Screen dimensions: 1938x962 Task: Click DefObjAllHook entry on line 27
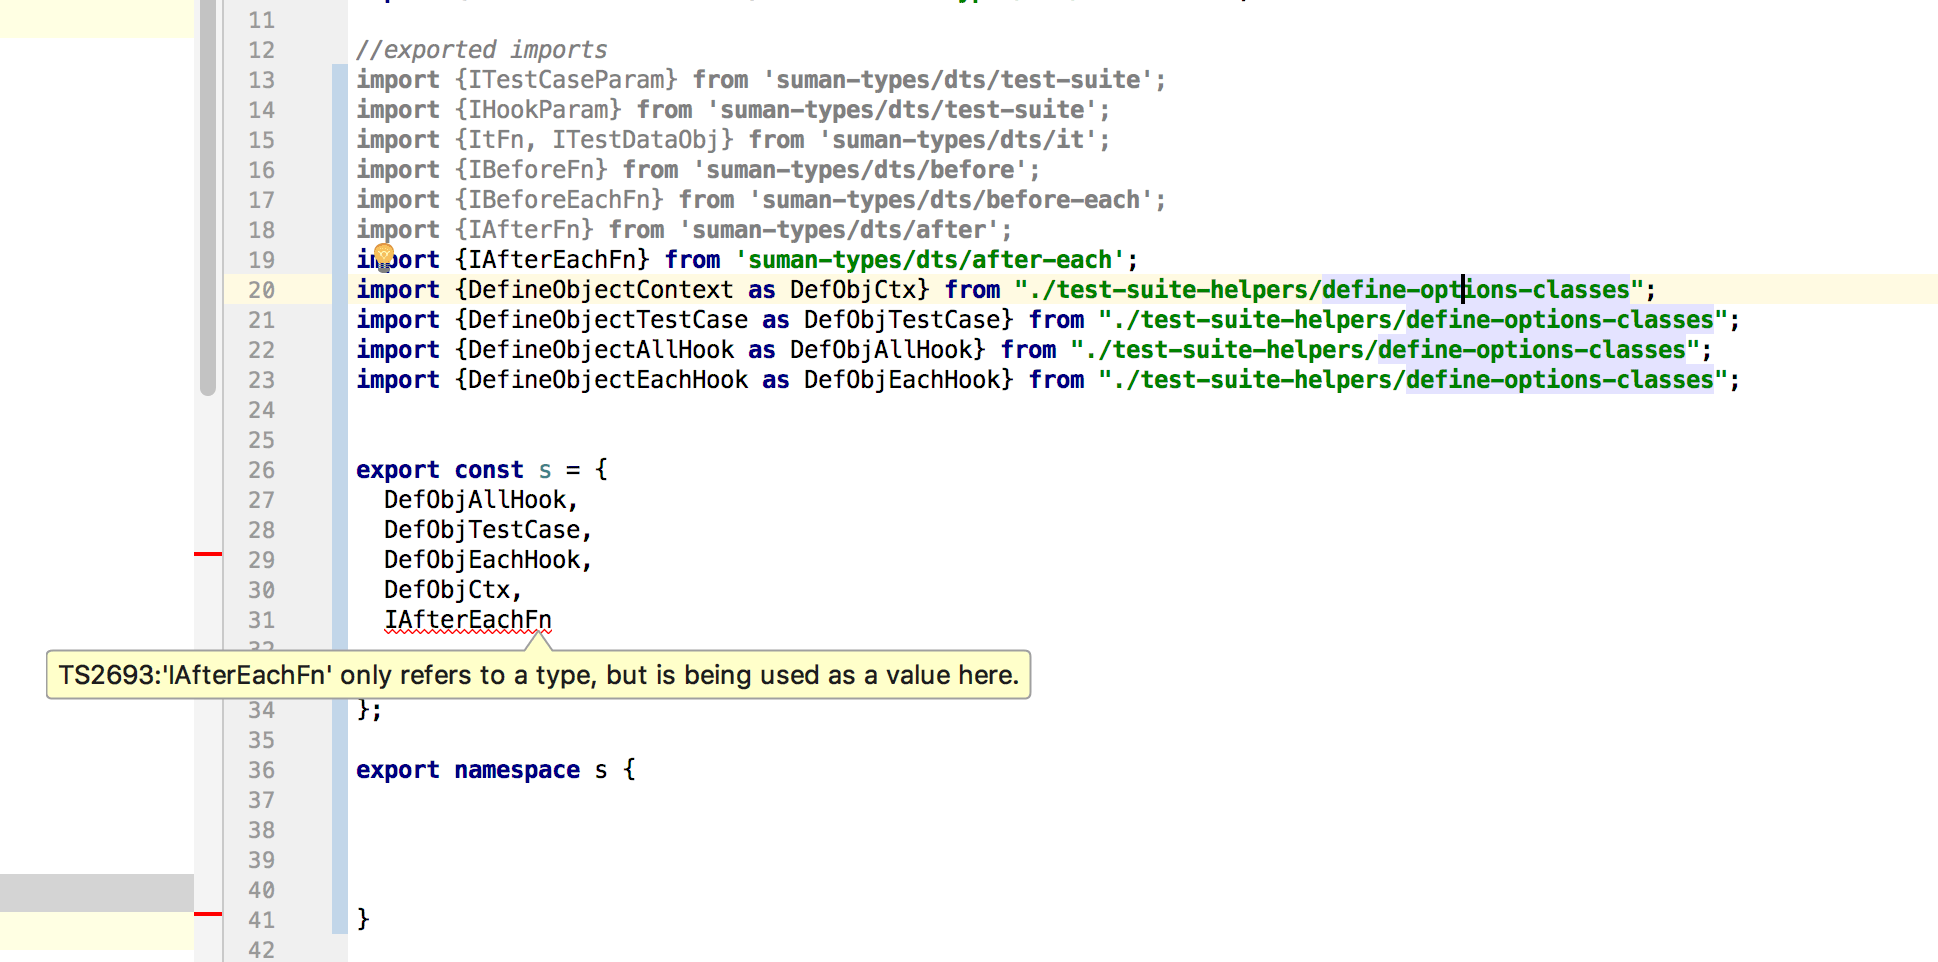pos(475,500)
